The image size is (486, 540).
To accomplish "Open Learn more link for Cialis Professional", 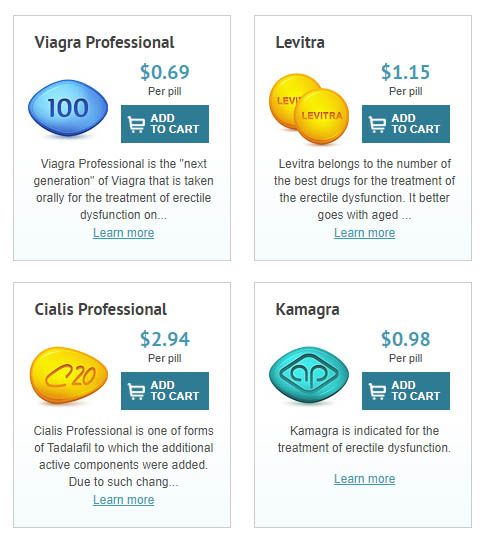I will click(124, 500).
